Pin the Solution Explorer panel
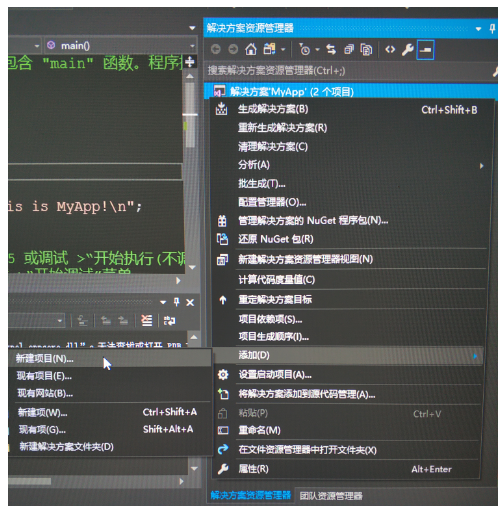Screen dimensions: 500x506 tap(492, 29)
